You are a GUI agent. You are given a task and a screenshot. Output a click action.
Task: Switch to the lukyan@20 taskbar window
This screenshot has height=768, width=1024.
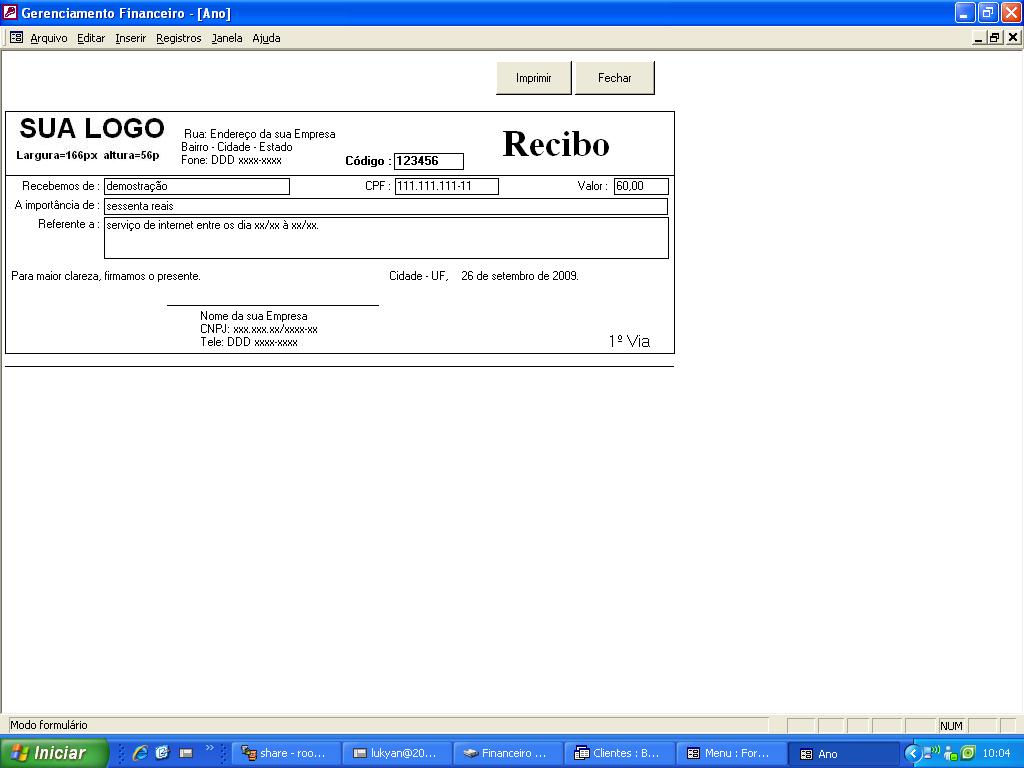pyautogui.click(x=396, y=753)
